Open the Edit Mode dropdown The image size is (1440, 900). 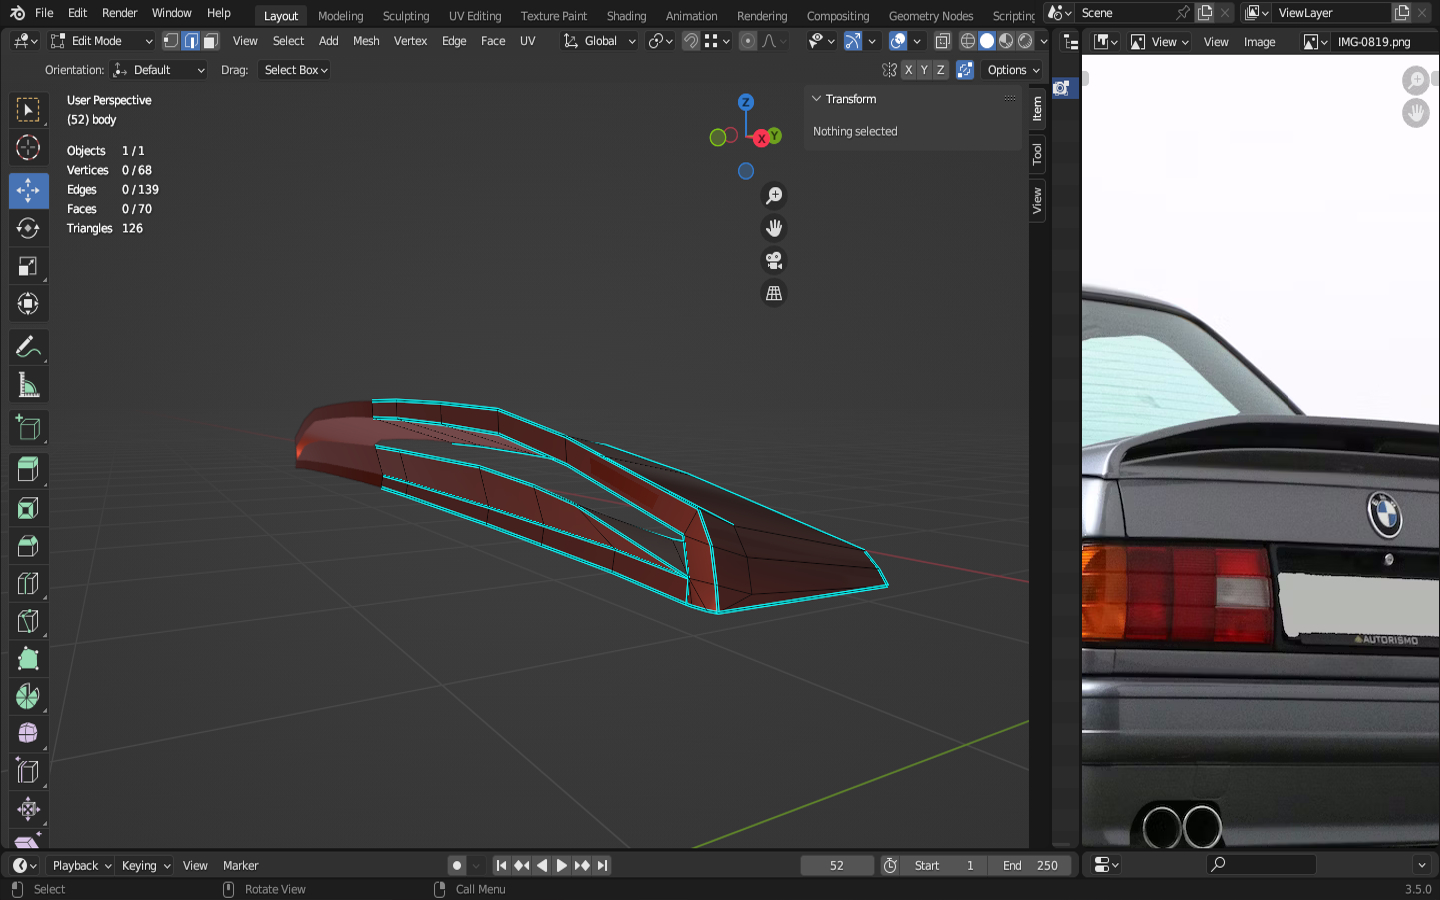(x=102, y=41)
